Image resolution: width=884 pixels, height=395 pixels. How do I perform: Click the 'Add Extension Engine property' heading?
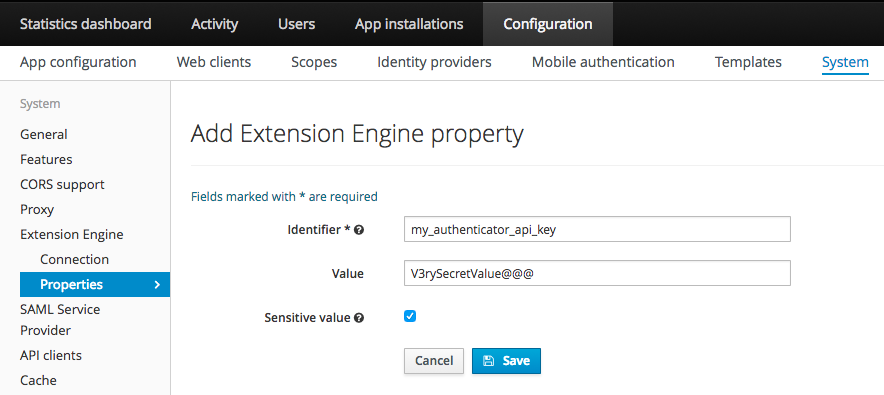(x=357, y=135)
